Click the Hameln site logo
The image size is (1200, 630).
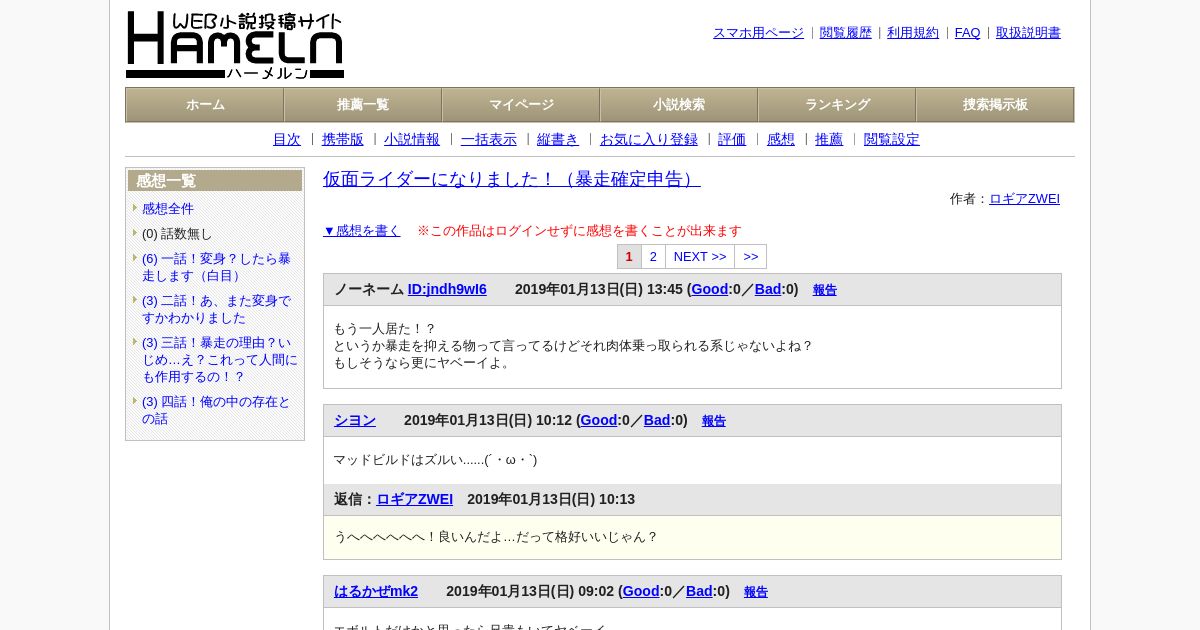coord(235,45)
